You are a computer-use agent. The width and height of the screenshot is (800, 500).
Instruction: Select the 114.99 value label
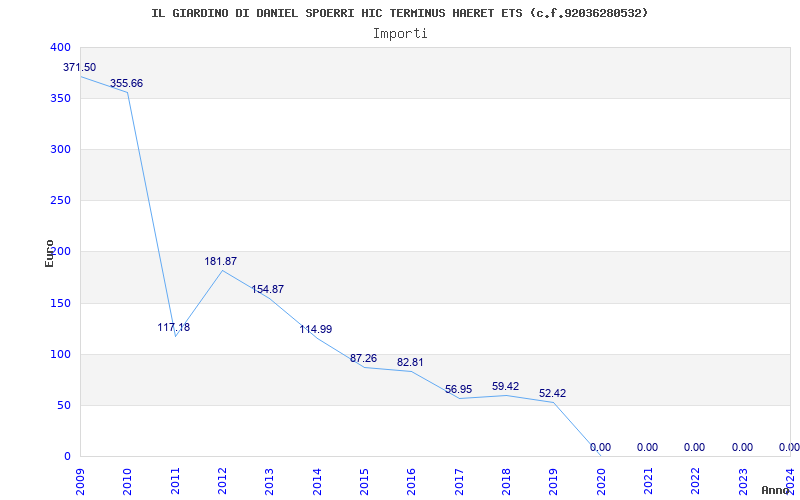pyautogui.click(x=316, y=330)
